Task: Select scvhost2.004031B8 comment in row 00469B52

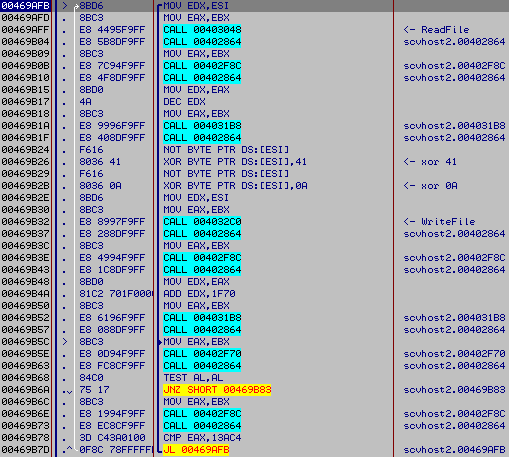Action: [454, 318]
